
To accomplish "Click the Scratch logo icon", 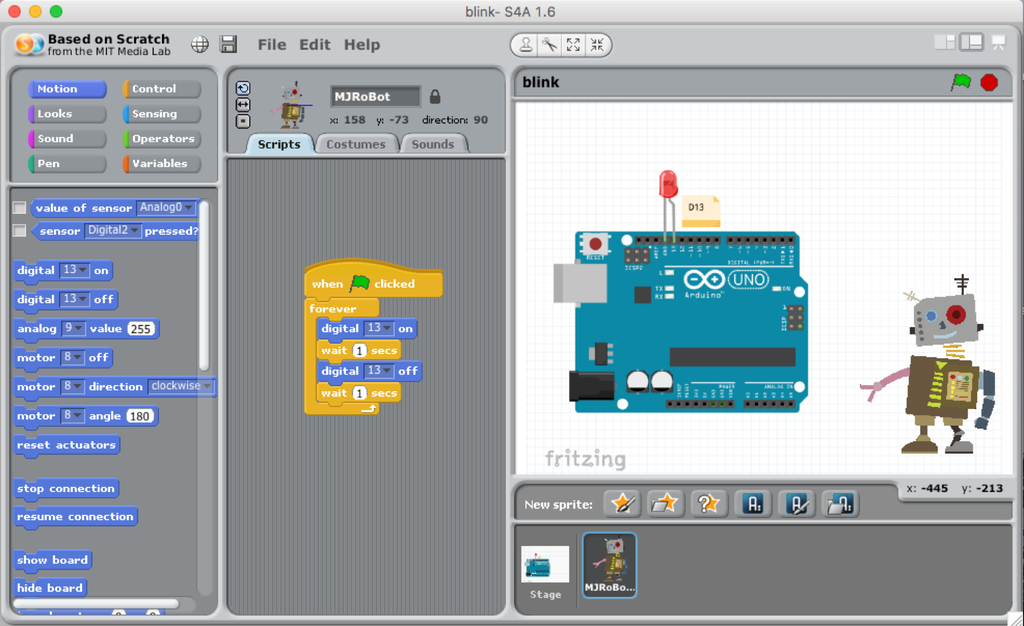I will (29, 44).
